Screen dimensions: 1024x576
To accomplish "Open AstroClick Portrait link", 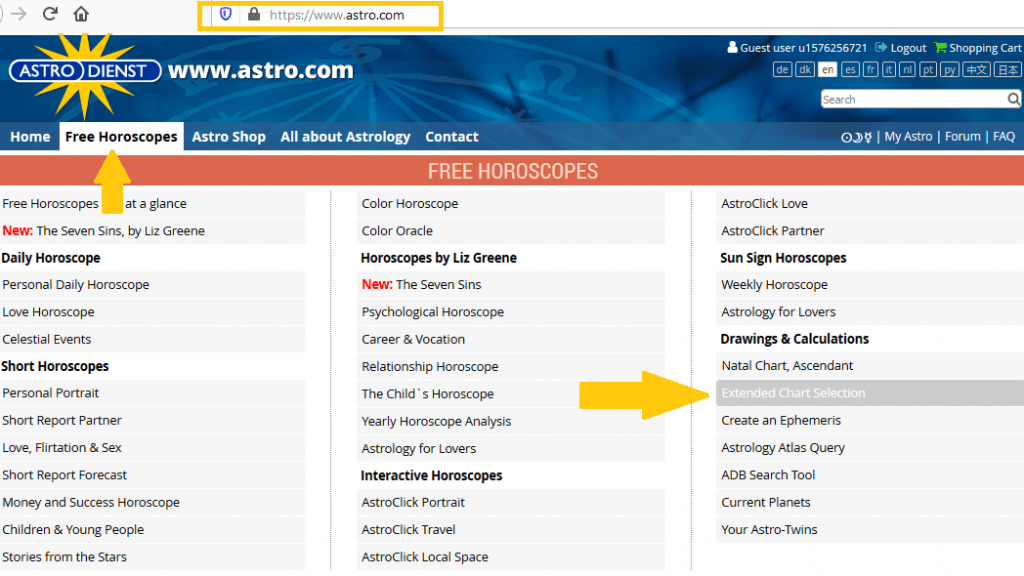I will click(511, 503).
